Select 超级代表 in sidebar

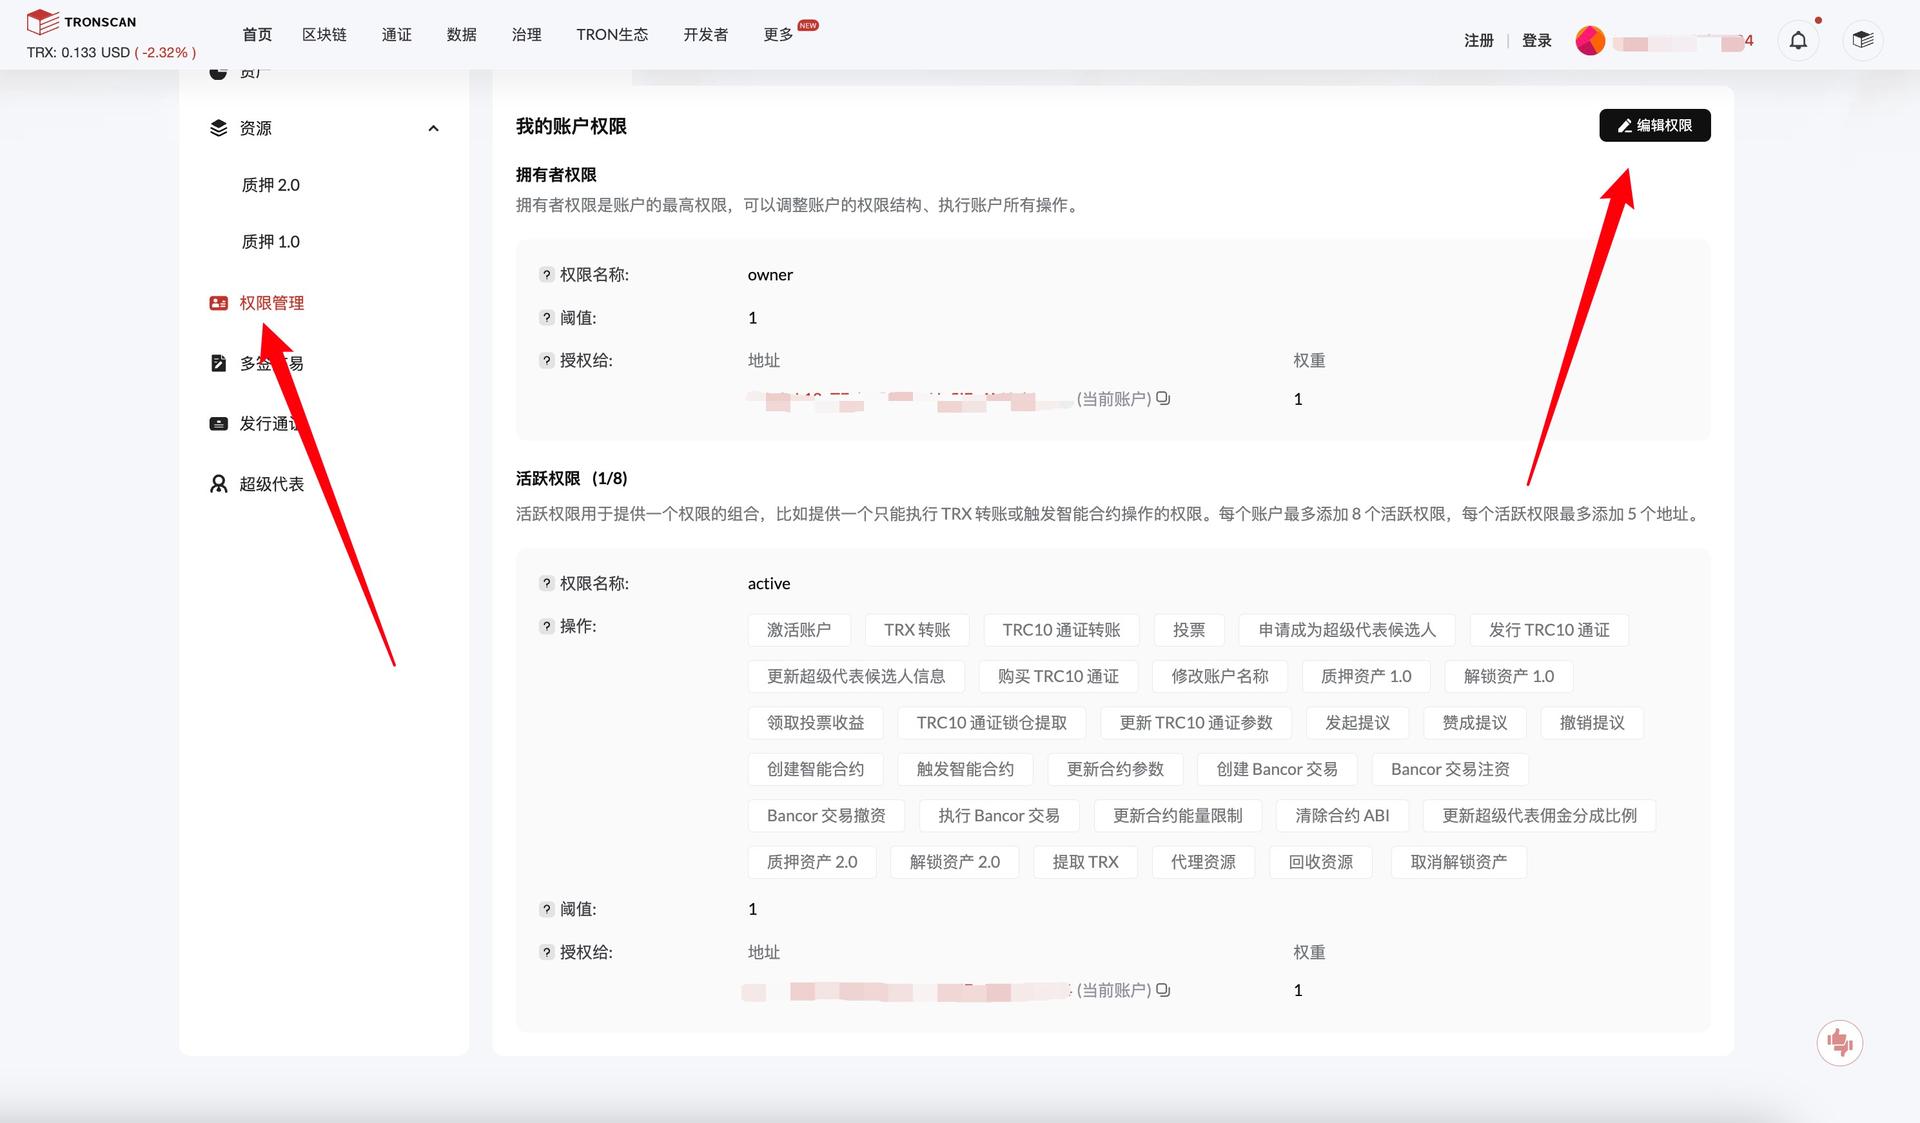pyautogui.click(x=271, y=484)
